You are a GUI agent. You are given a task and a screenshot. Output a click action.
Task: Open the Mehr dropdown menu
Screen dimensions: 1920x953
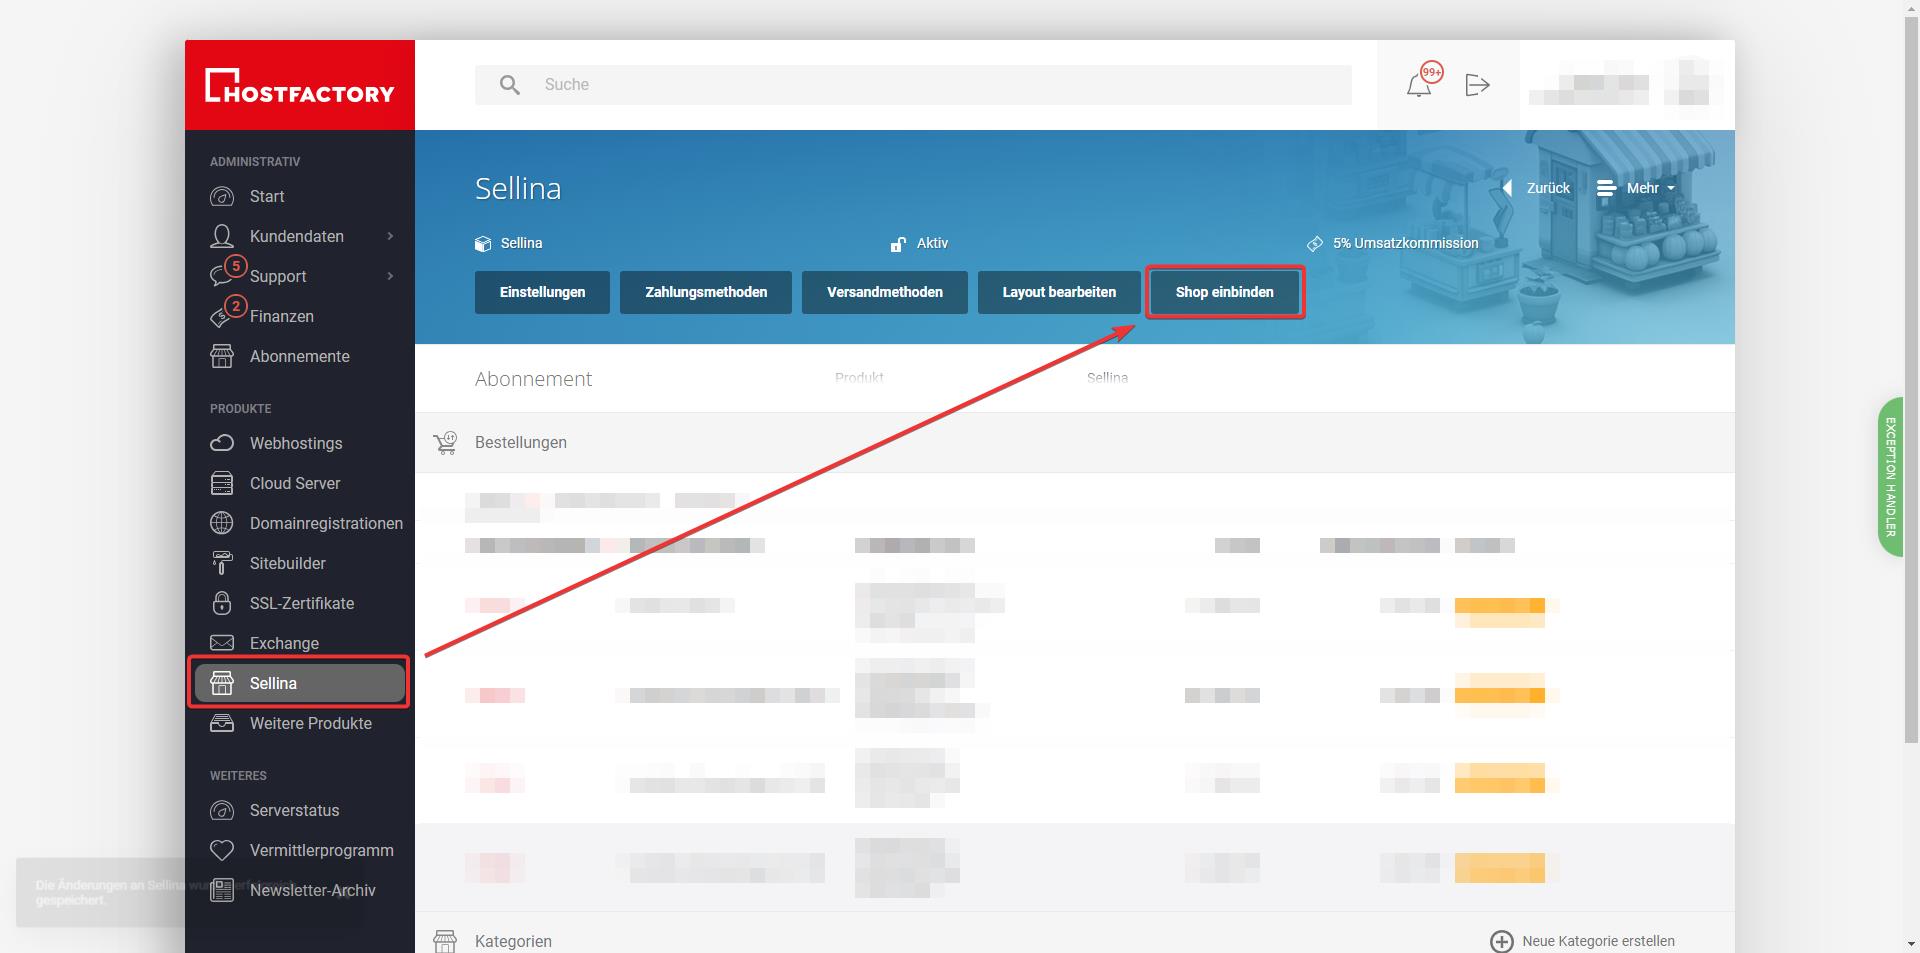point(1635,188)
